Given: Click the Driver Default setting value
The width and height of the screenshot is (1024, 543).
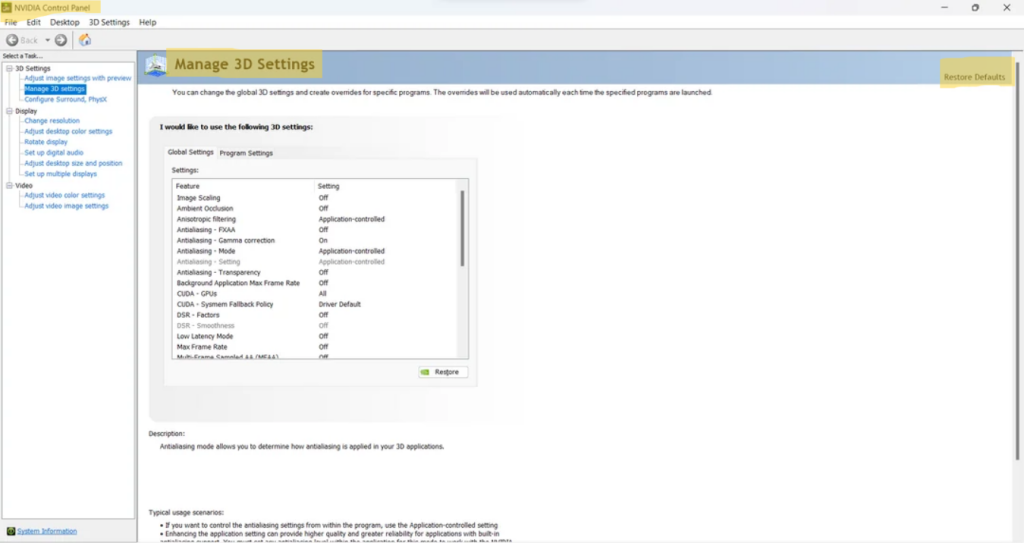Looking at the screenshot, I should coord(340,304).
